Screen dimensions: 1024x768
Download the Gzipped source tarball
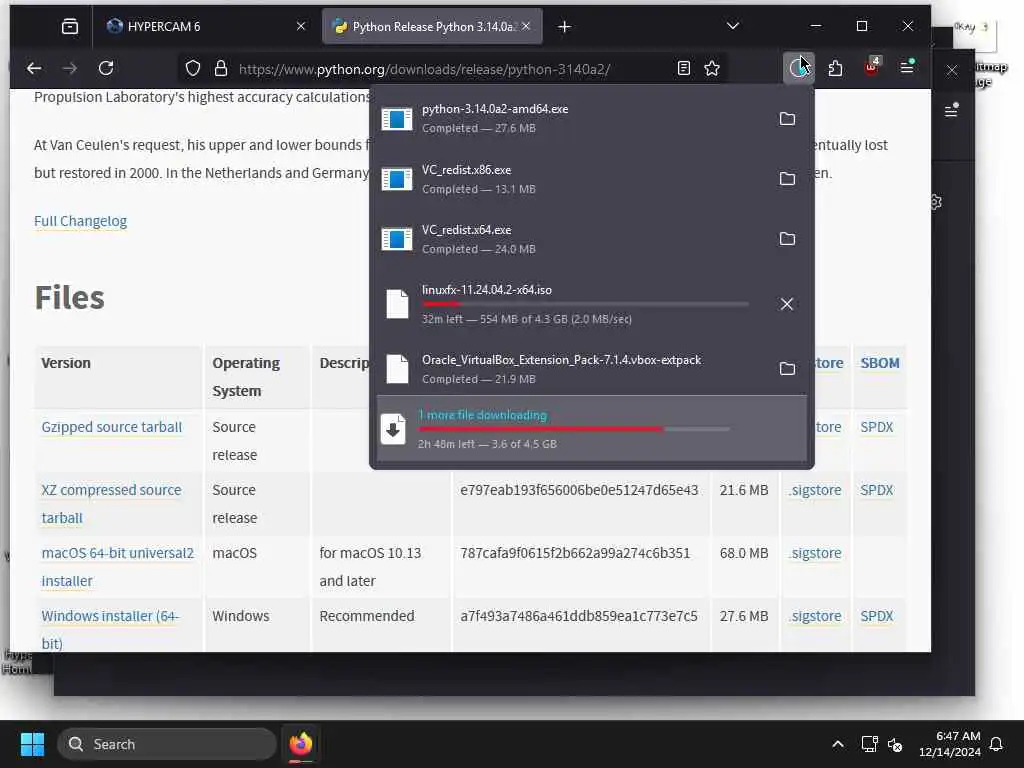coord(112,427)
